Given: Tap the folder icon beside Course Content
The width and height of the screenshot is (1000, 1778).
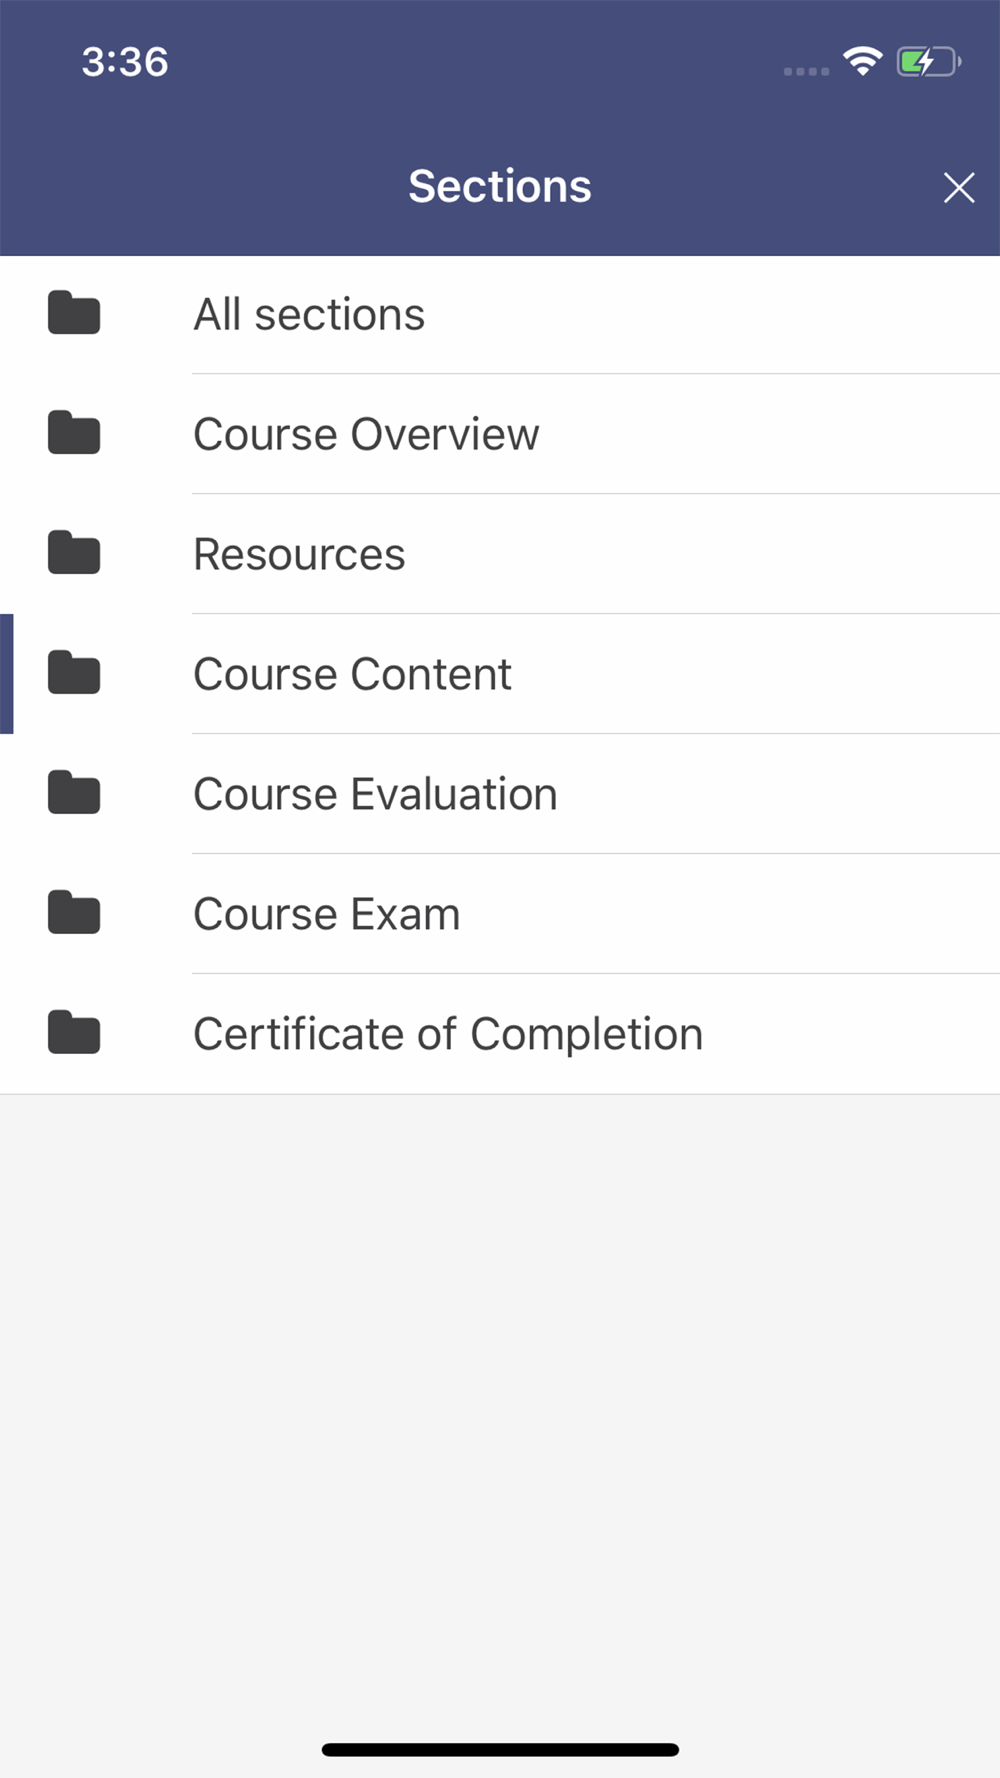Looking at the screenshot, I should [x=74, y=673].
